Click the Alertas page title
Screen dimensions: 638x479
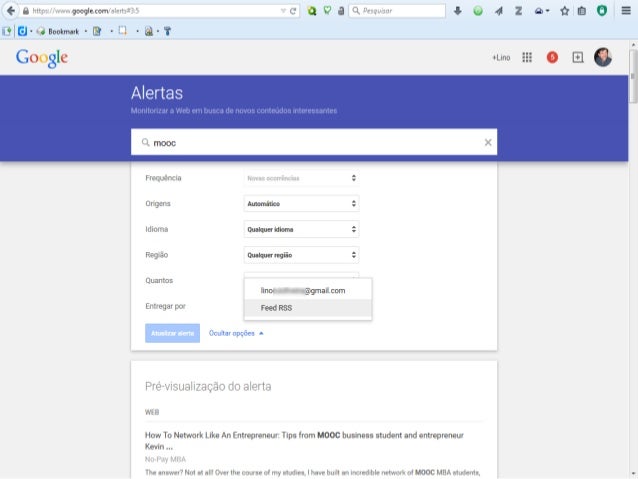pos(157,93)
